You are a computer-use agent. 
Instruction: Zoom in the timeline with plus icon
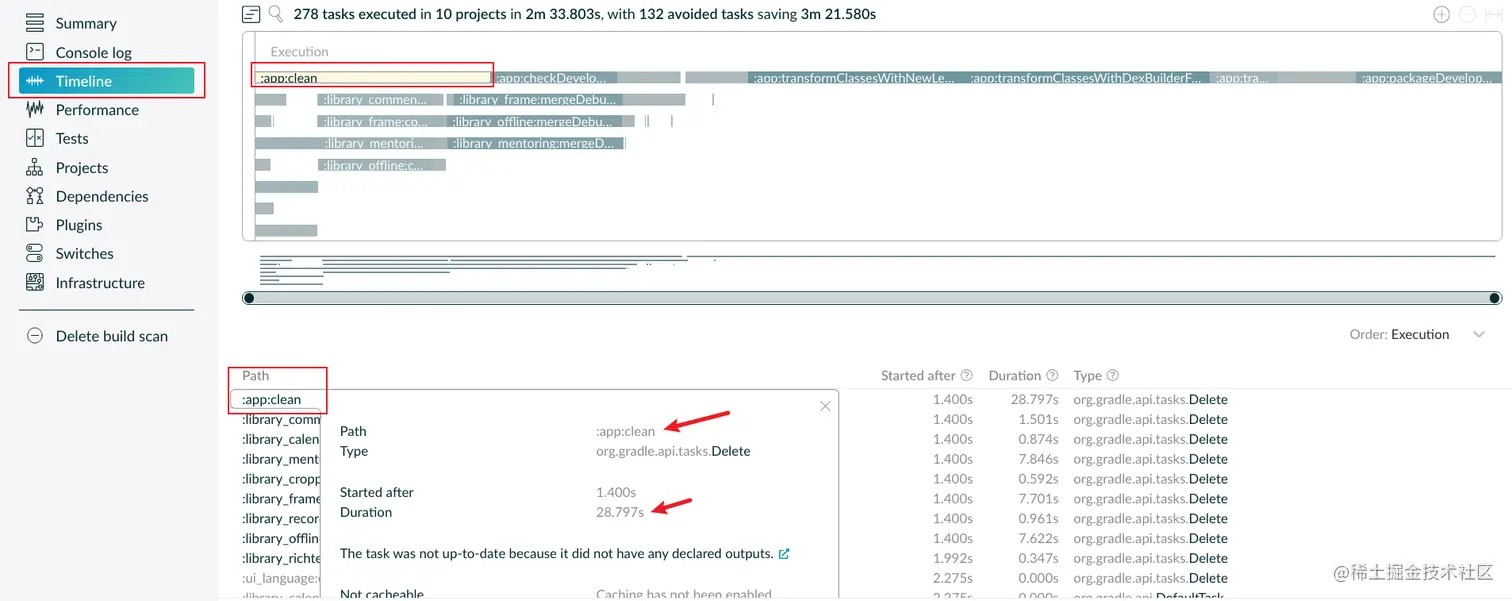click(x=1441, y=14)
